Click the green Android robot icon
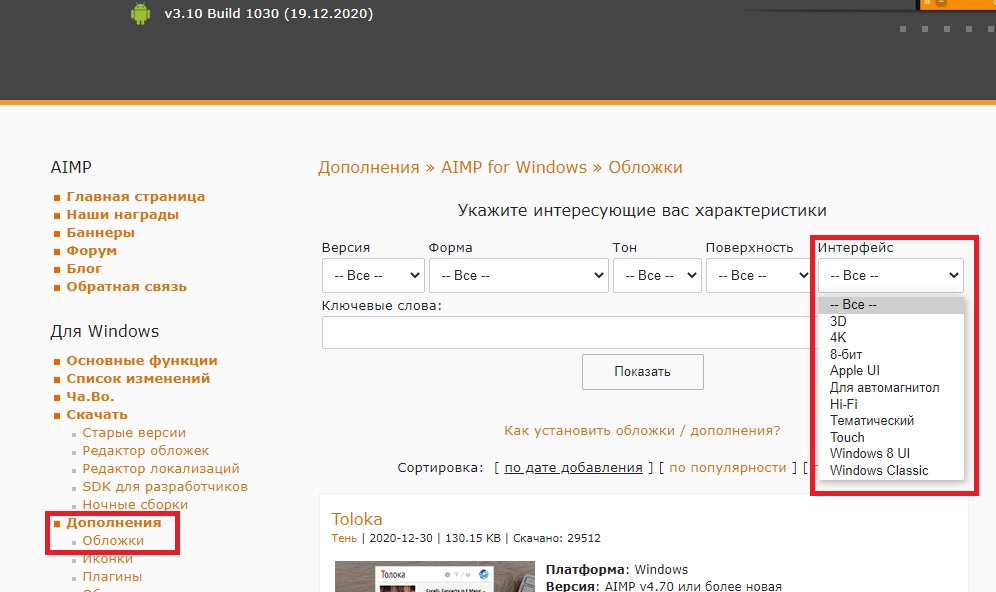 140,14
